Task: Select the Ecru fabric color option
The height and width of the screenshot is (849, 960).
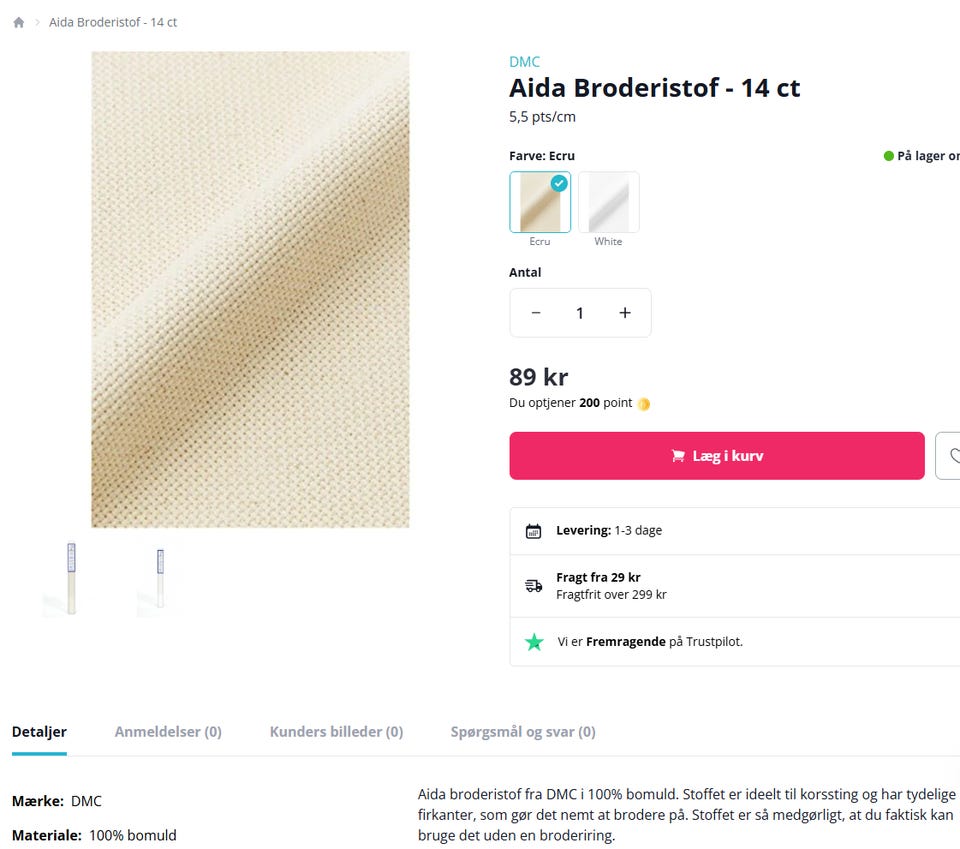Action: pyautogui.click(x=540, y=201)
